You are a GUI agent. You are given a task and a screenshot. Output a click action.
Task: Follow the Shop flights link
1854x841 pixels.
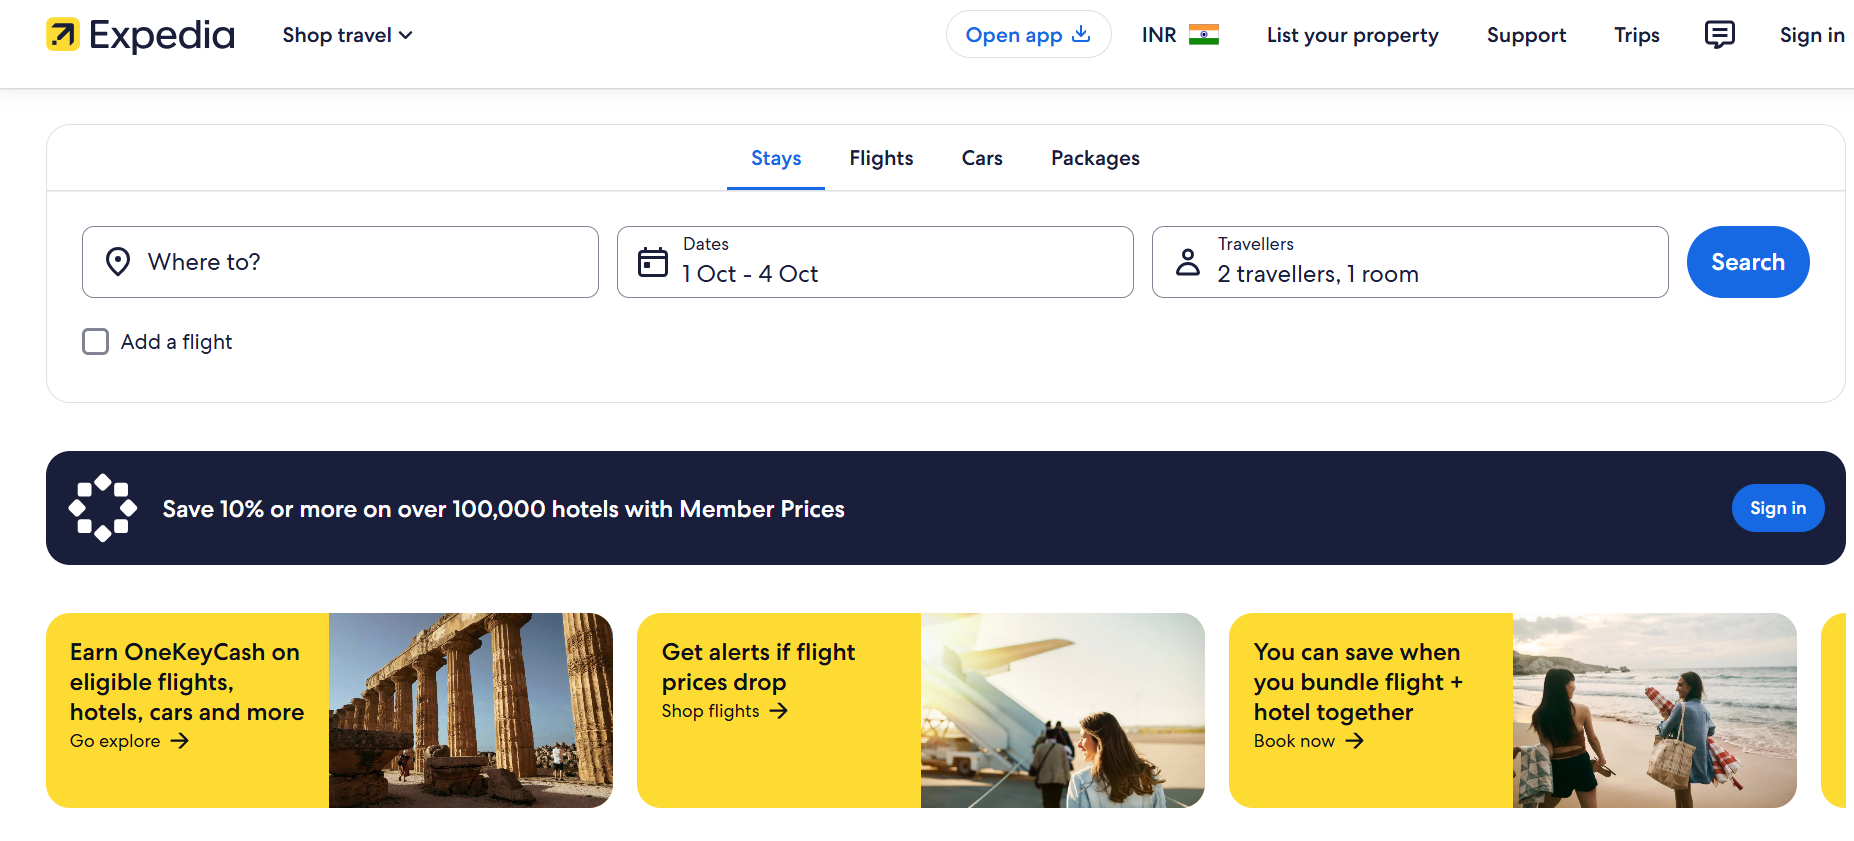pyautogui.click(x=724, y=711)
